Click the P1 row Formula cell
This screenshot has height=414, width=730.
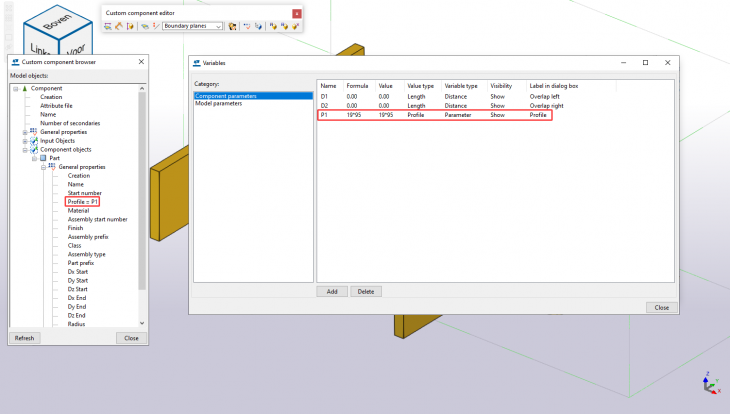coord(356,115)
